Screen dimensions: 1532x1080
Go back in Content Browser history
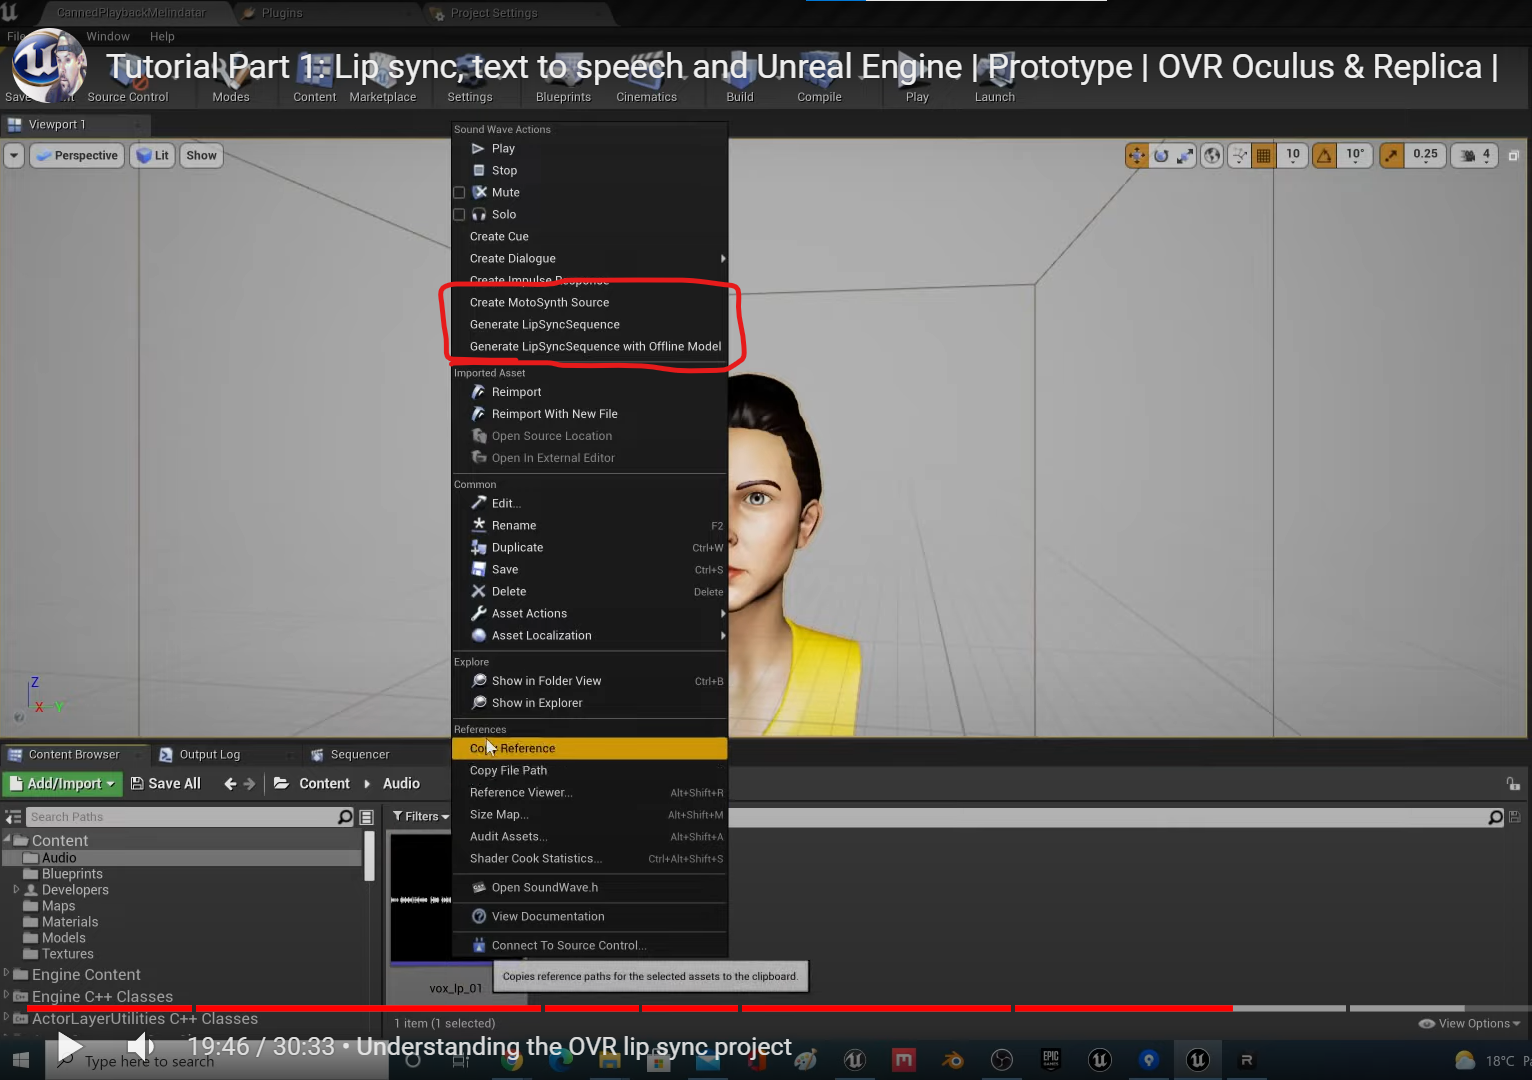(230, 784)
